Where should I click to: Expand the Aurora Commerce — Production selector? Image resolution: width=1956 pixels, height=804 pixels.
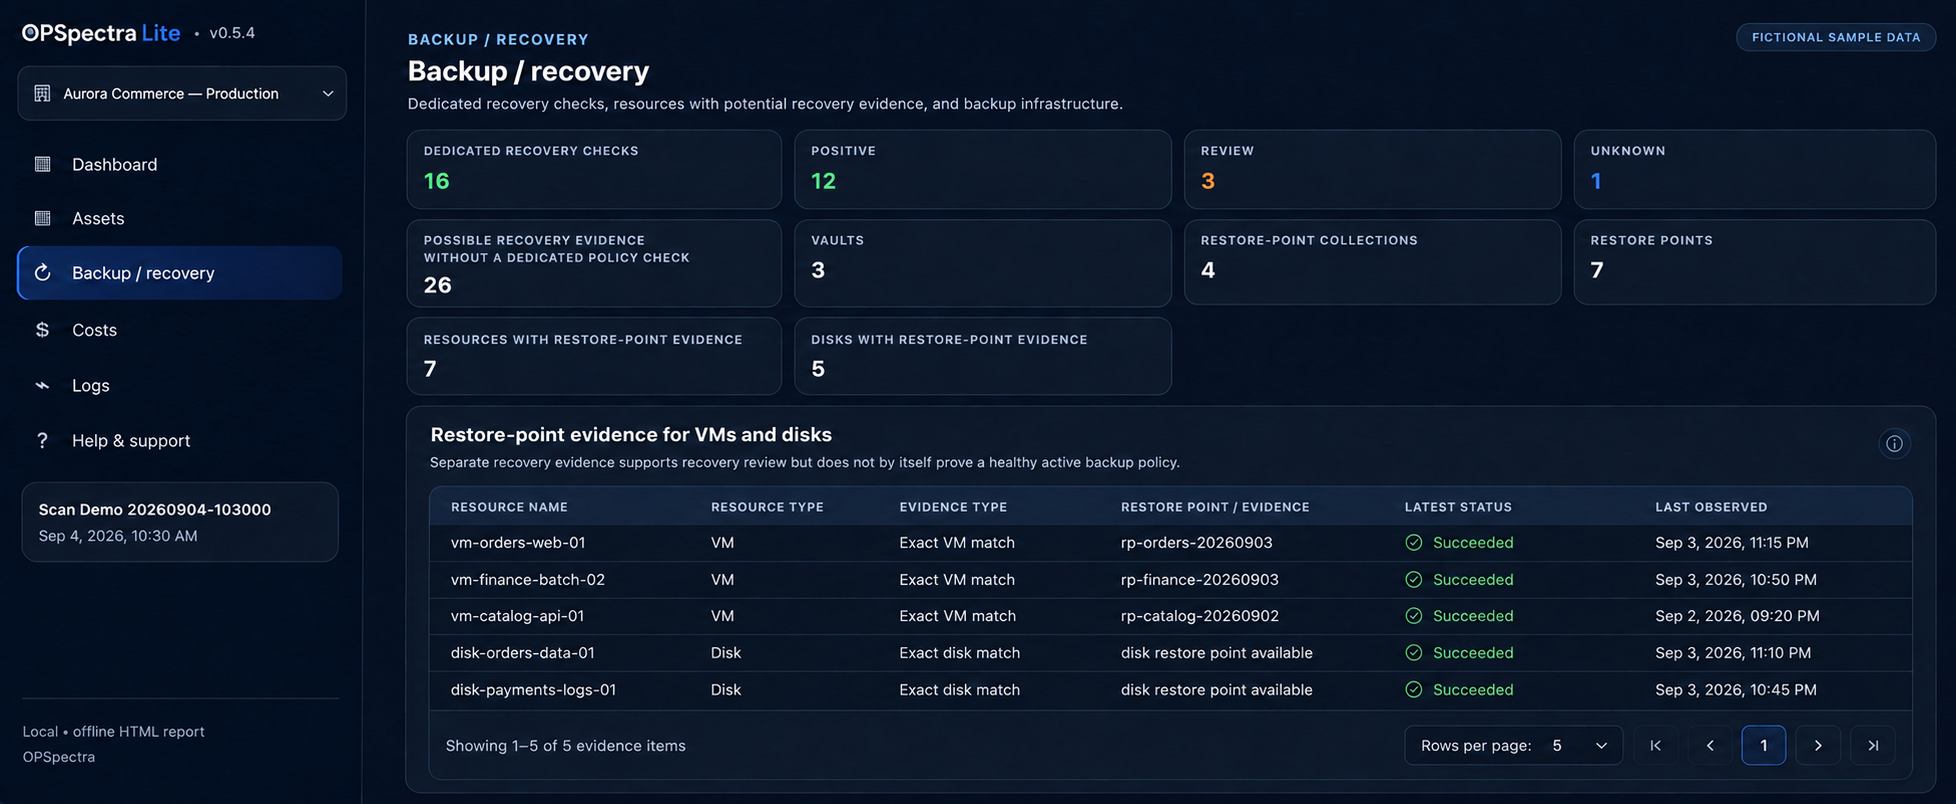[182, 93]
